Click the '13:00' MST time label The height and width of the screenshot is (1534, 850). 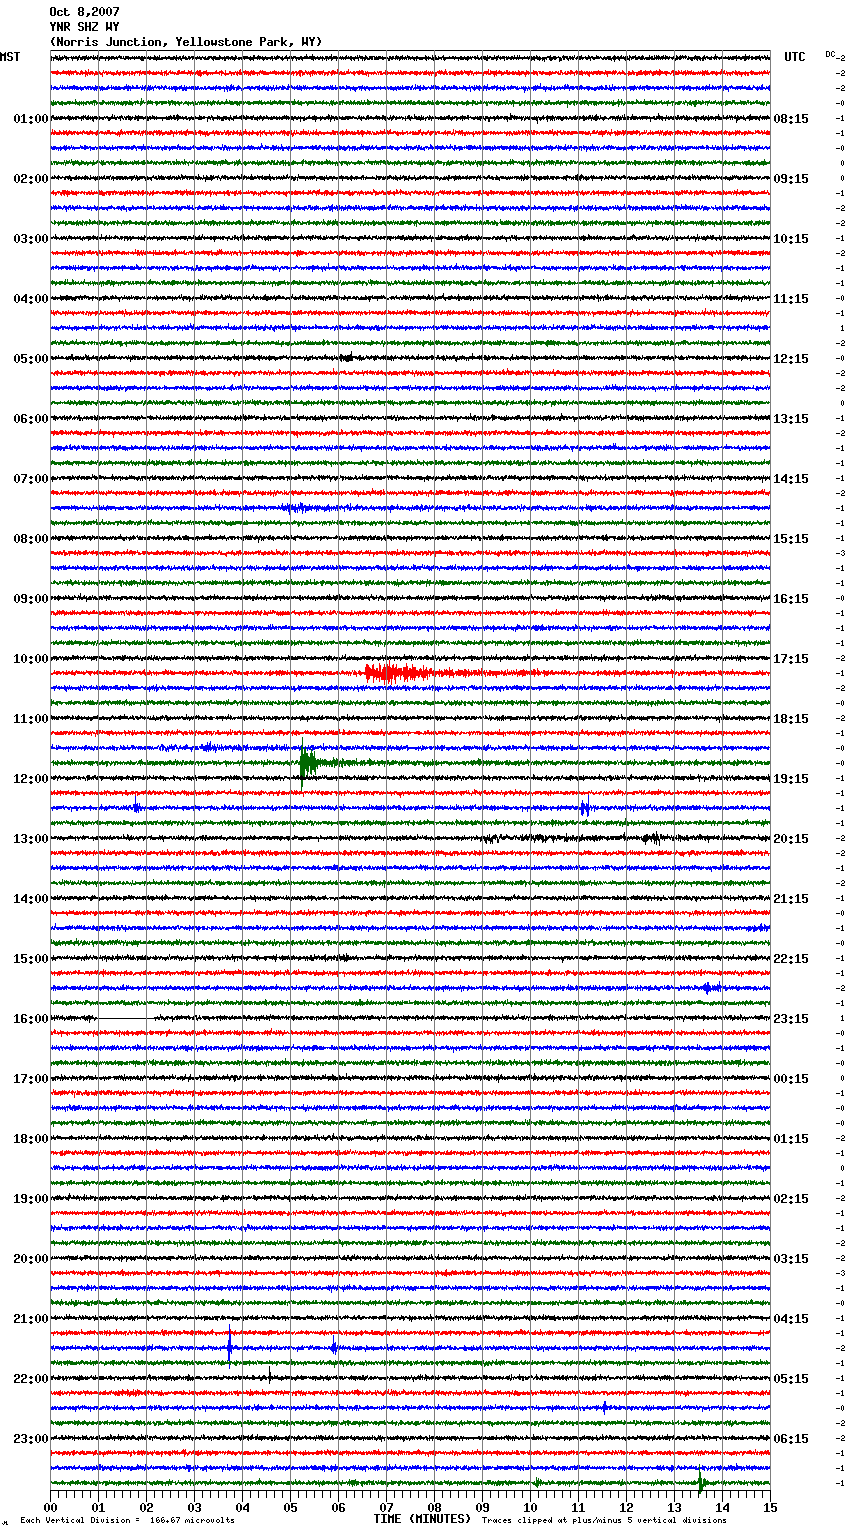[x=31, y=839]
